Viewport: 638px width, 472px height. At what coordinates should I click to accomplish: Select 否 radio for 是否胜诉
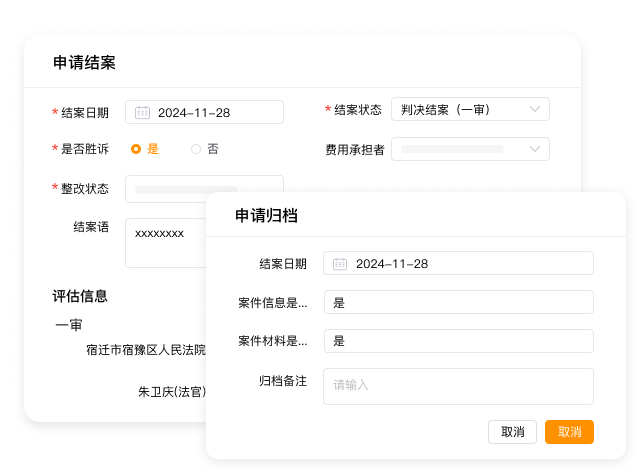pos(196,149)
